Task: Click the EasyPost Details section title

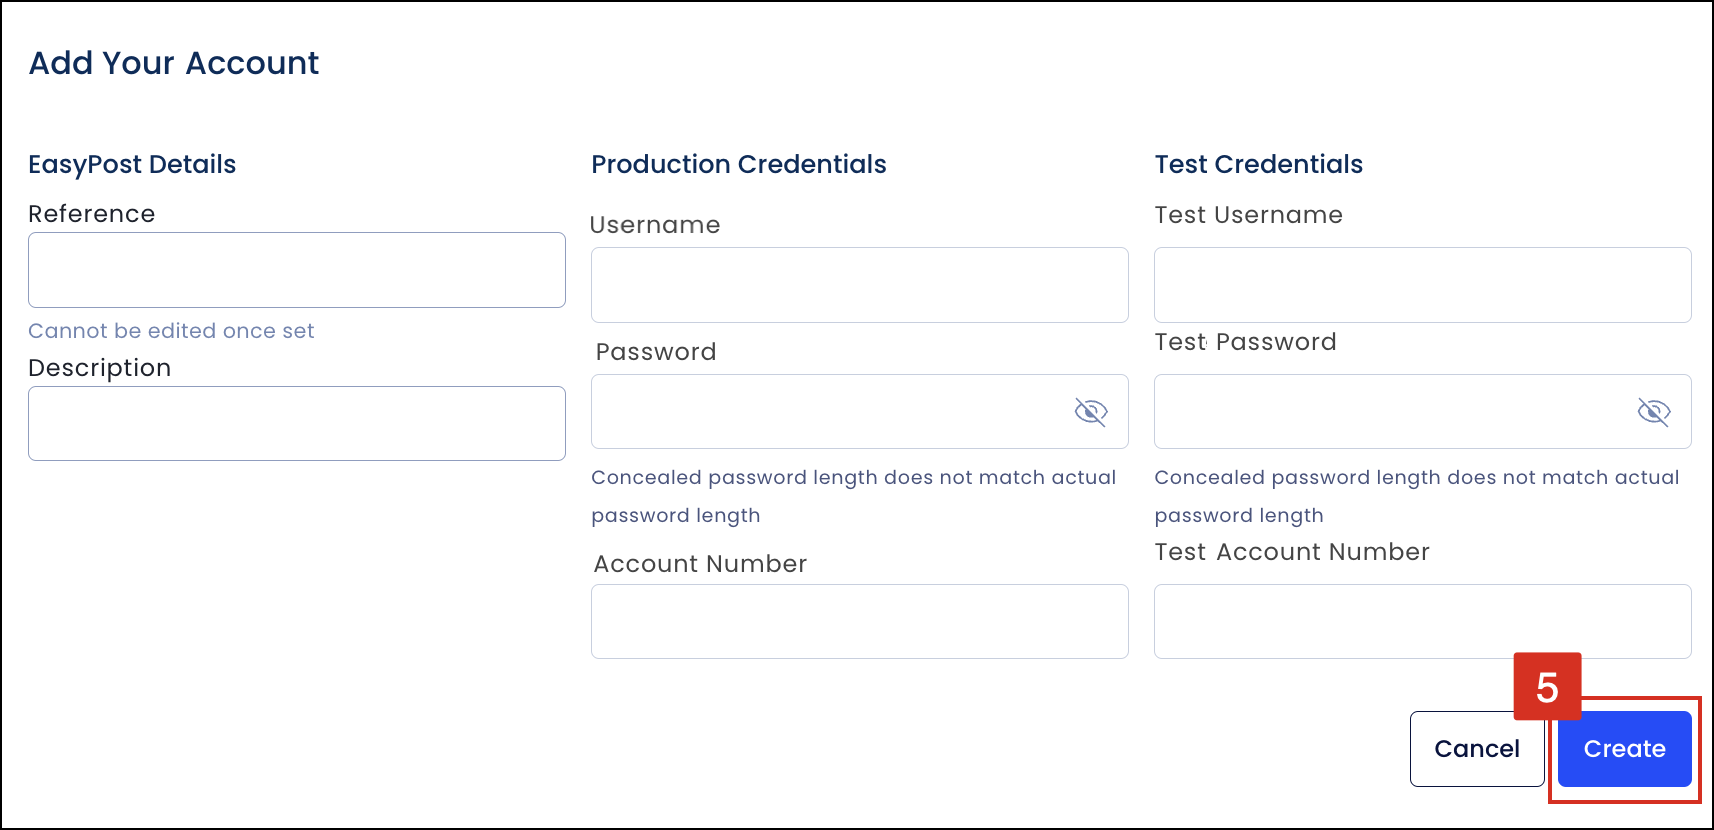Action: click(x=132, y=165)
